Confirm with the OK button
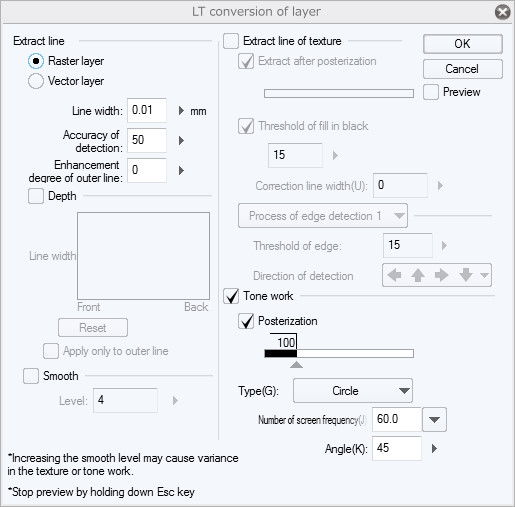This screenshot has height=507, width=515. 463,44
